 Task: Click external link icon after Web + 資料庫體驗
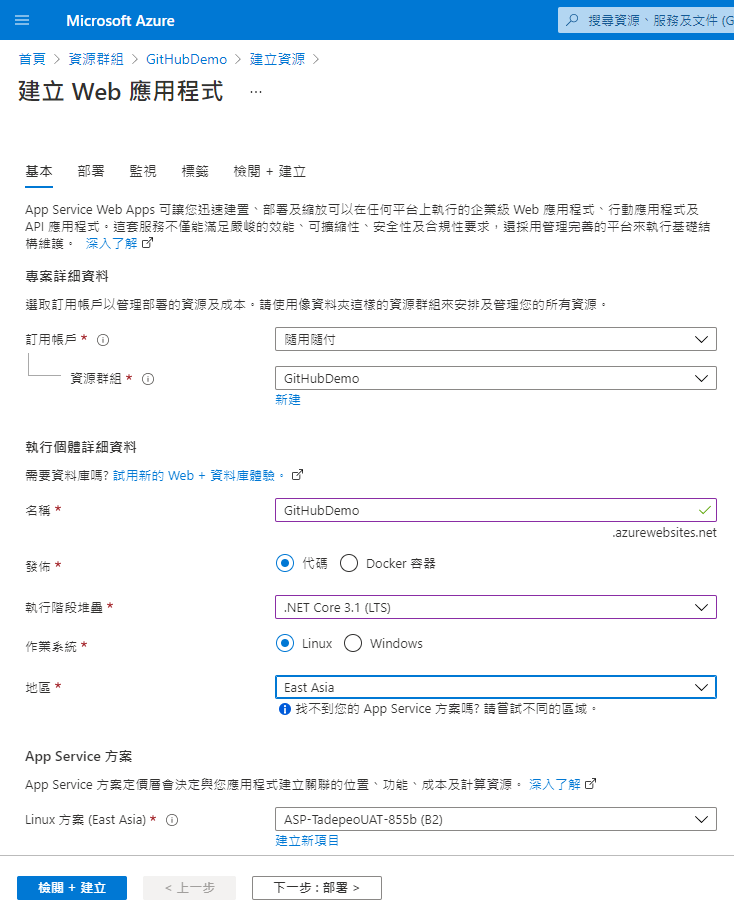click(x=297, y=475)
